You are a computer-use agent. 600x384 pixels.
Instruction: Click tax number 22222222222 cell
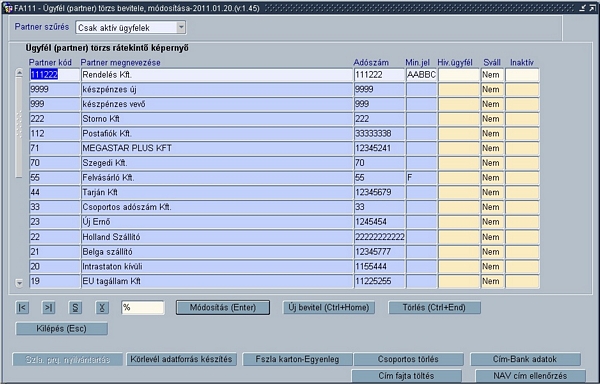(x=379, y=237)
